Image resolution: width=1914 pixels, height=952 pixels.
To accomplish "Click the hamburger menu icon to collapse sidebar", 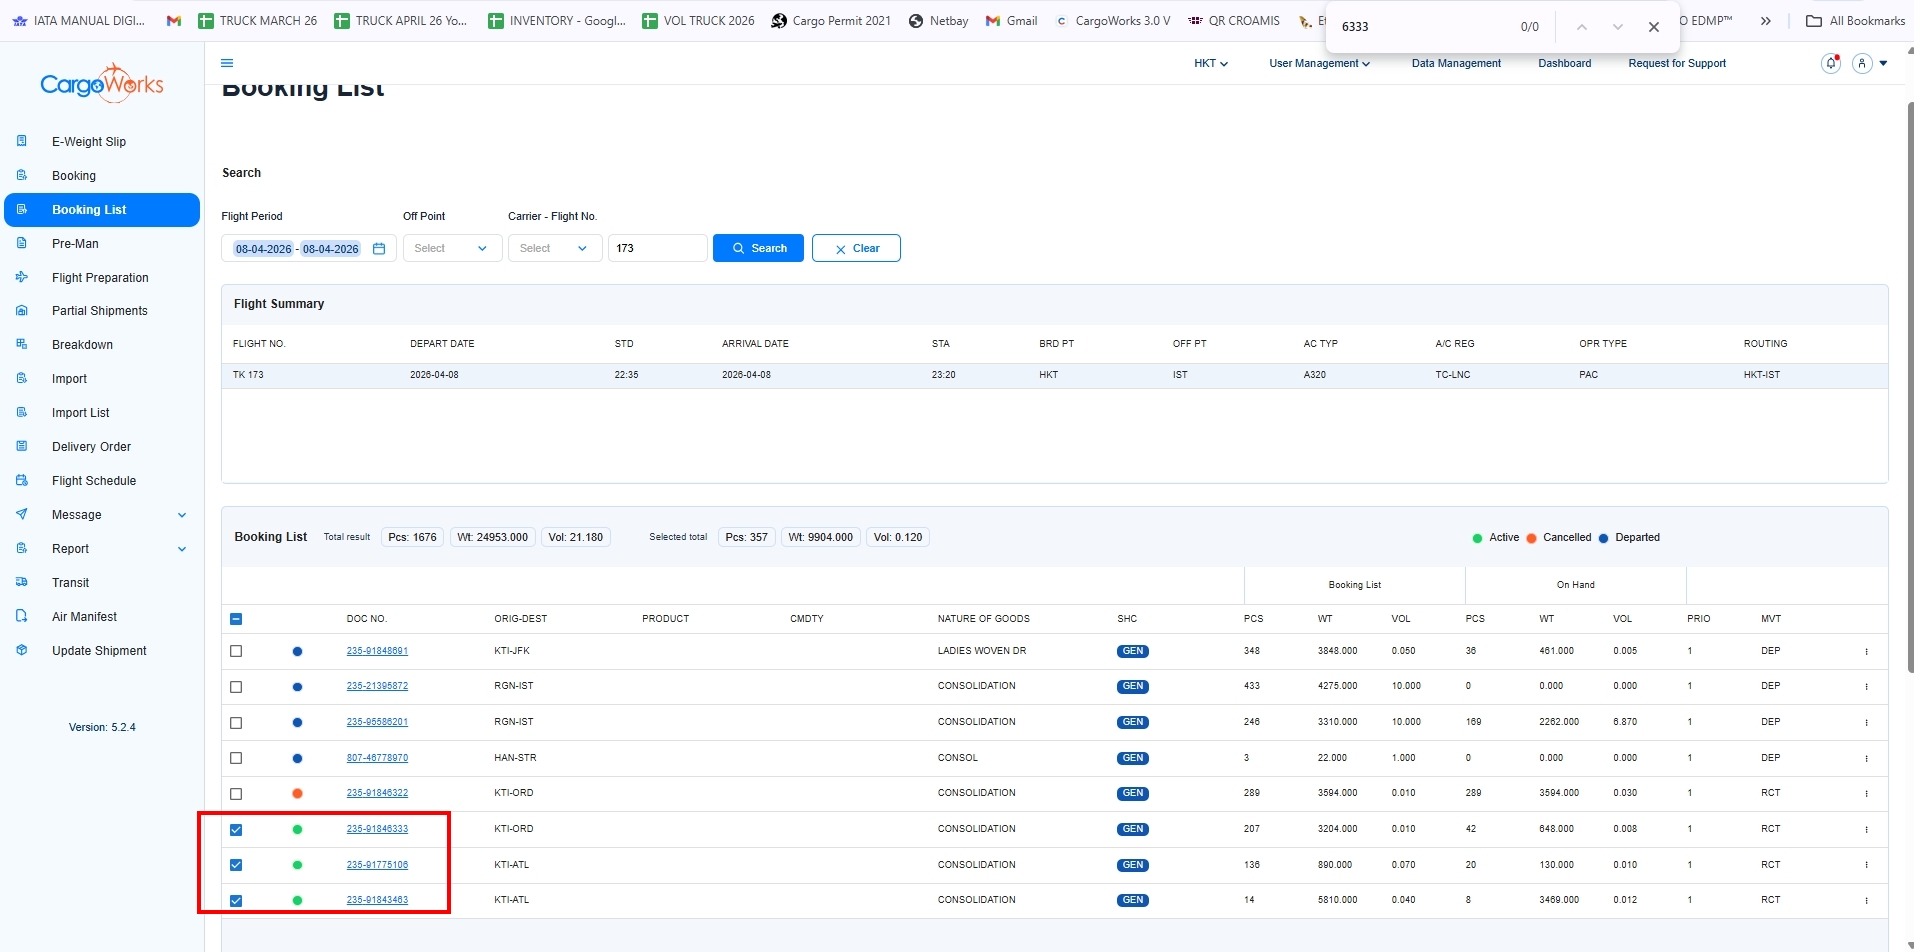I will pyautogui.click(x=227, y=63).
